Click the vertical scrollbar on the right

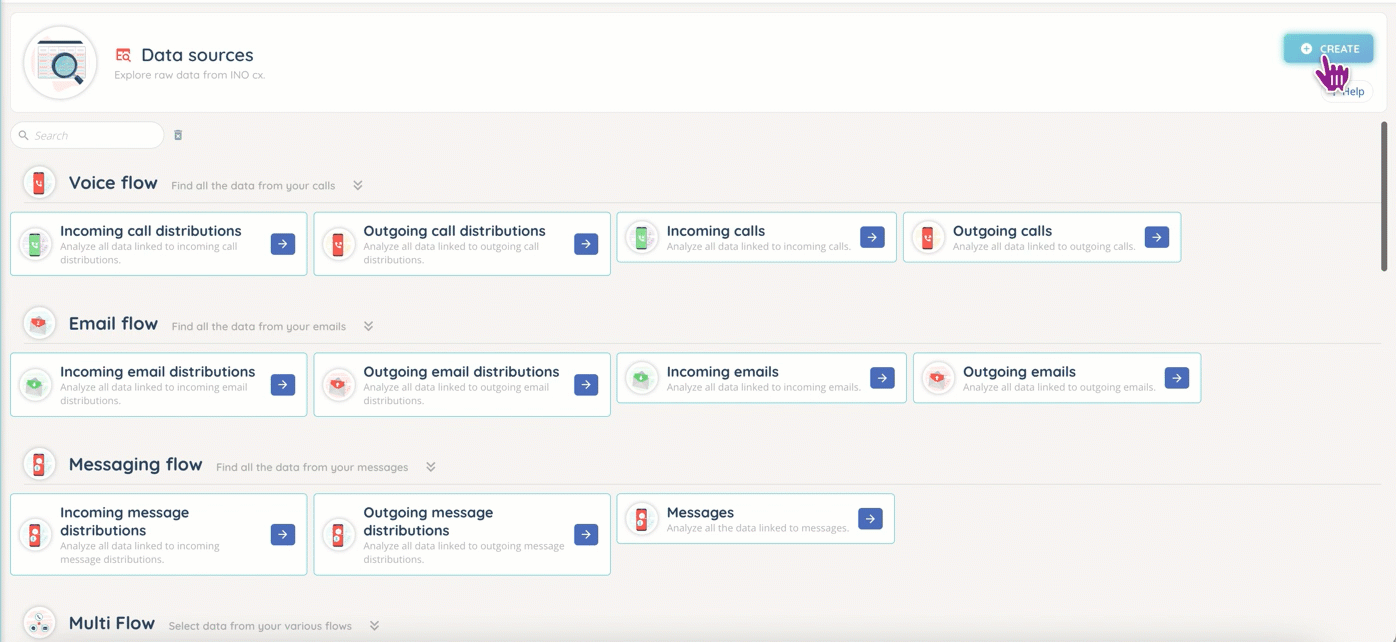(1384, 195)
